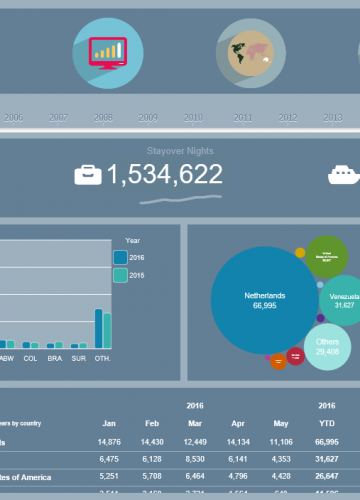
Task: Click the 6,475 January cell
Action: click(109, 459)
